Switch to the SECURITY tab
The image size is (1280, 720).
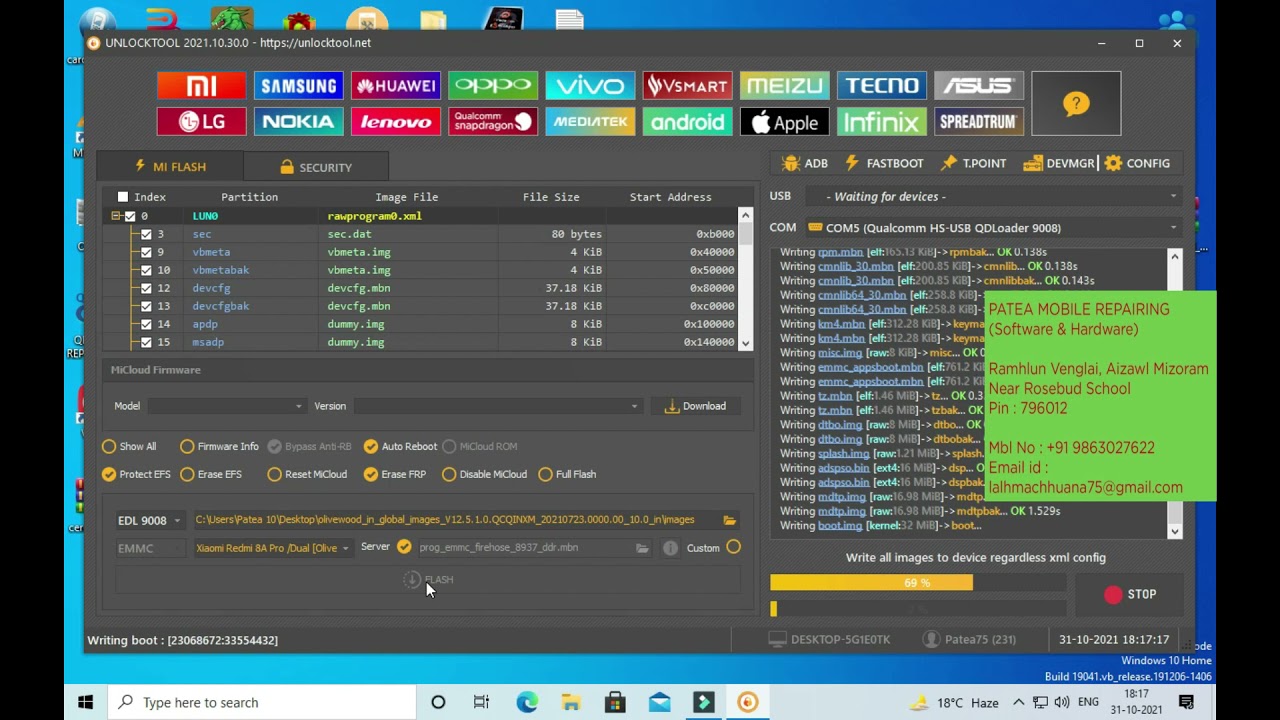(x=315, y=167)
